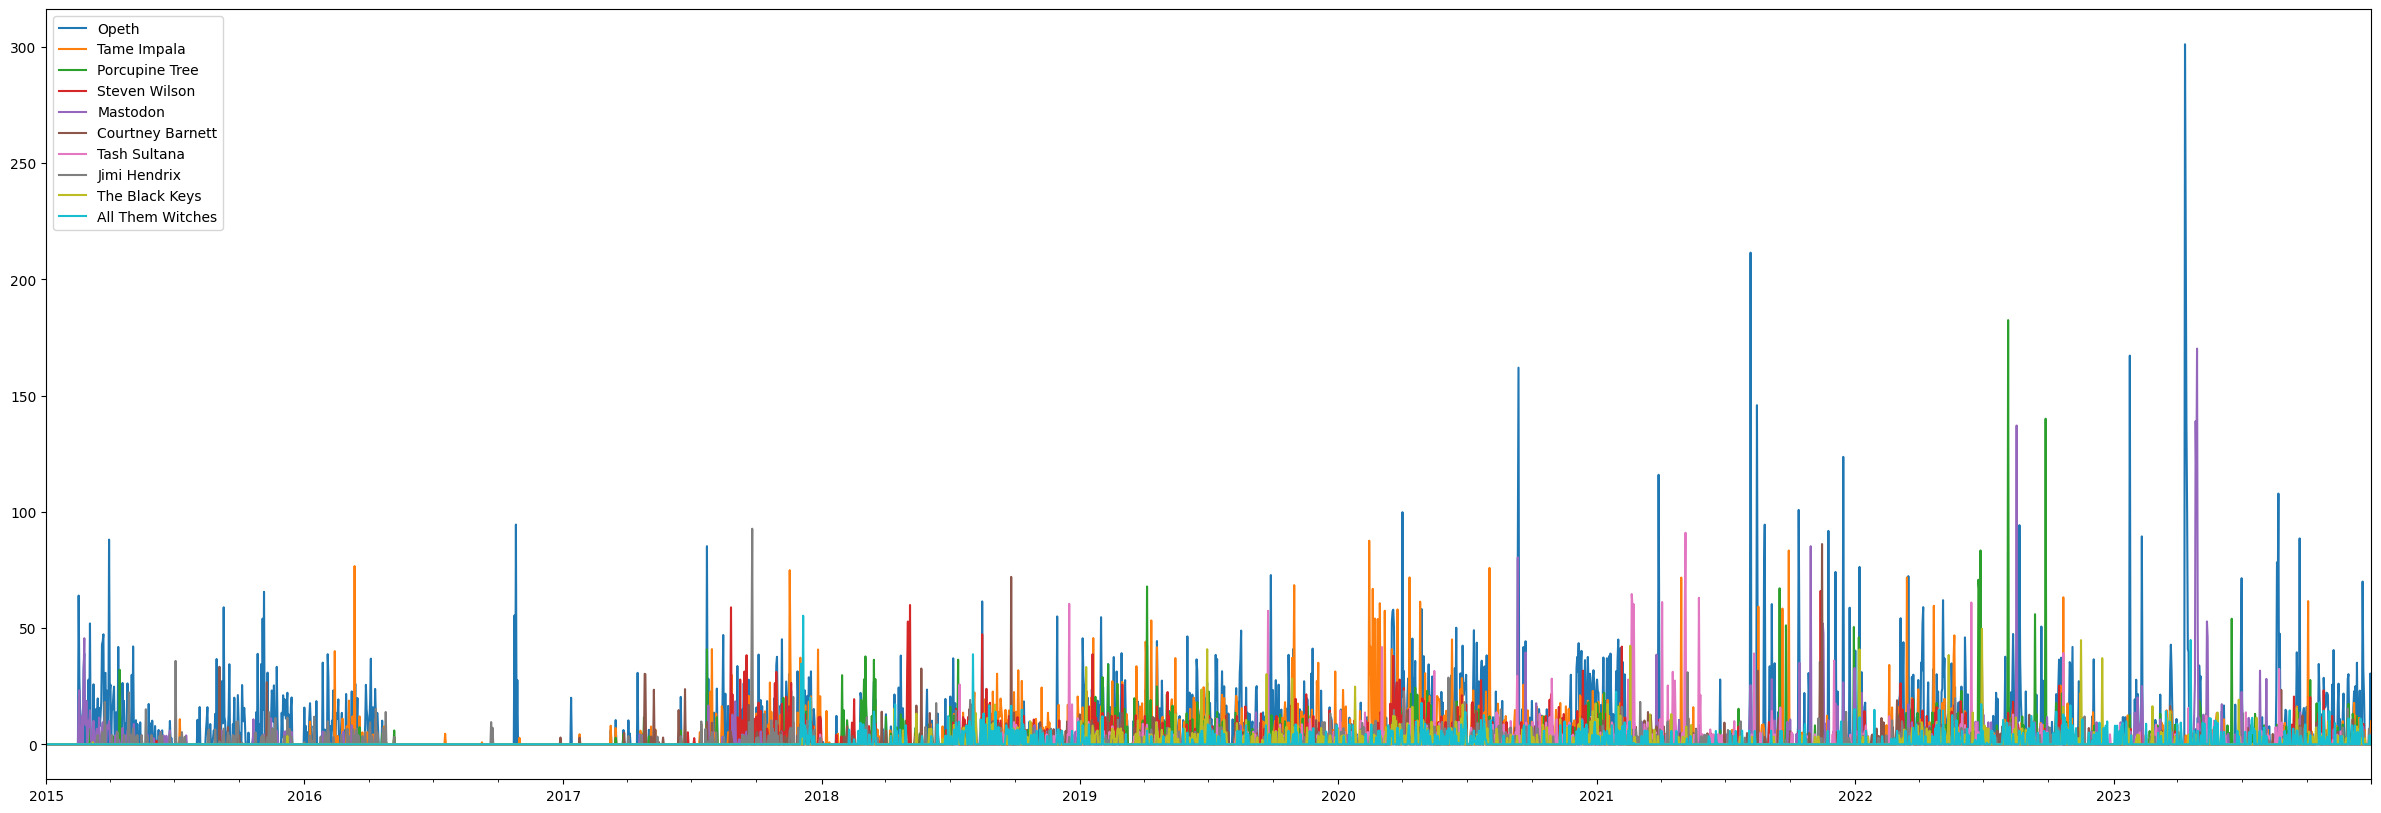2381x813 pixels.
Task: Click the 300 y-axis tick label
Action: [x=26, y=48]
